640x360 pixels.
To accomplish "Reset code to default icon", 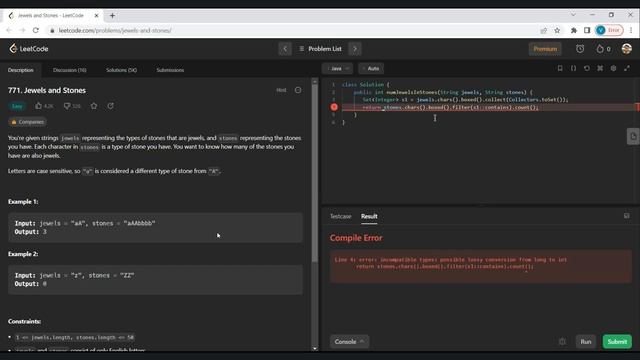I will (587, 68).
